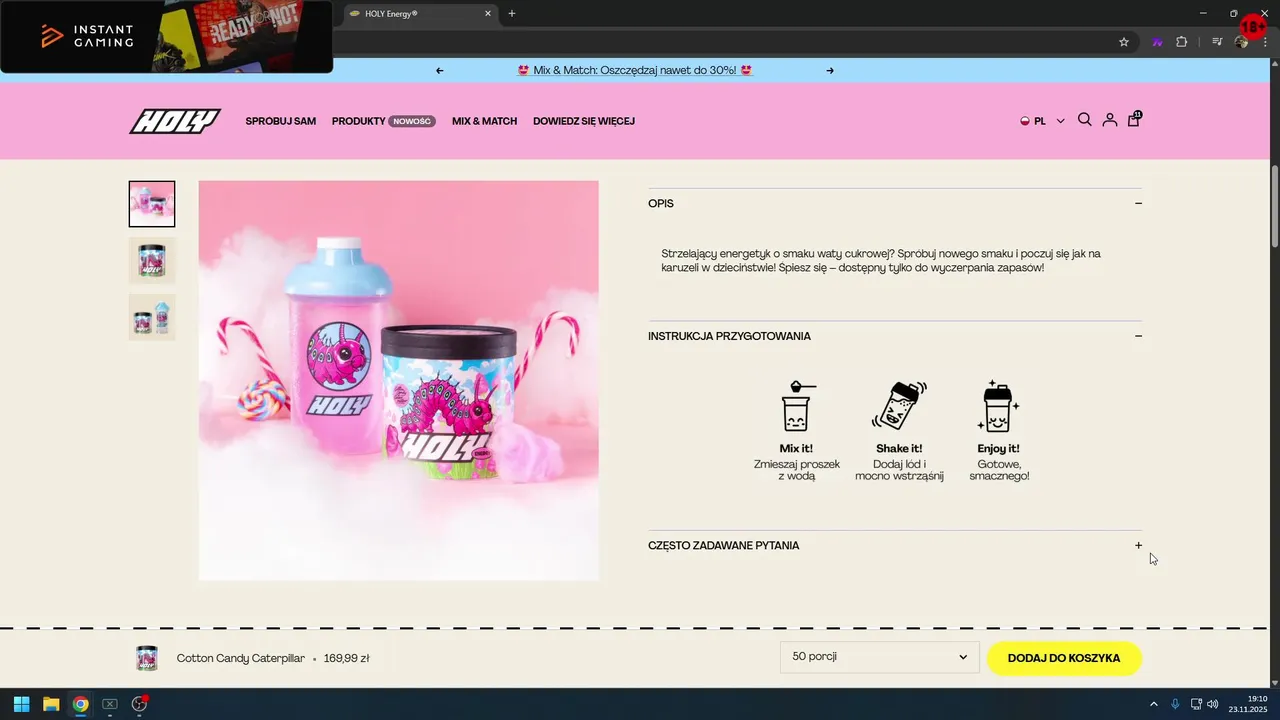Click Cotton Candy Caterpillar product name
This screenshot has width=1280, height=720.
click(241, 658)
